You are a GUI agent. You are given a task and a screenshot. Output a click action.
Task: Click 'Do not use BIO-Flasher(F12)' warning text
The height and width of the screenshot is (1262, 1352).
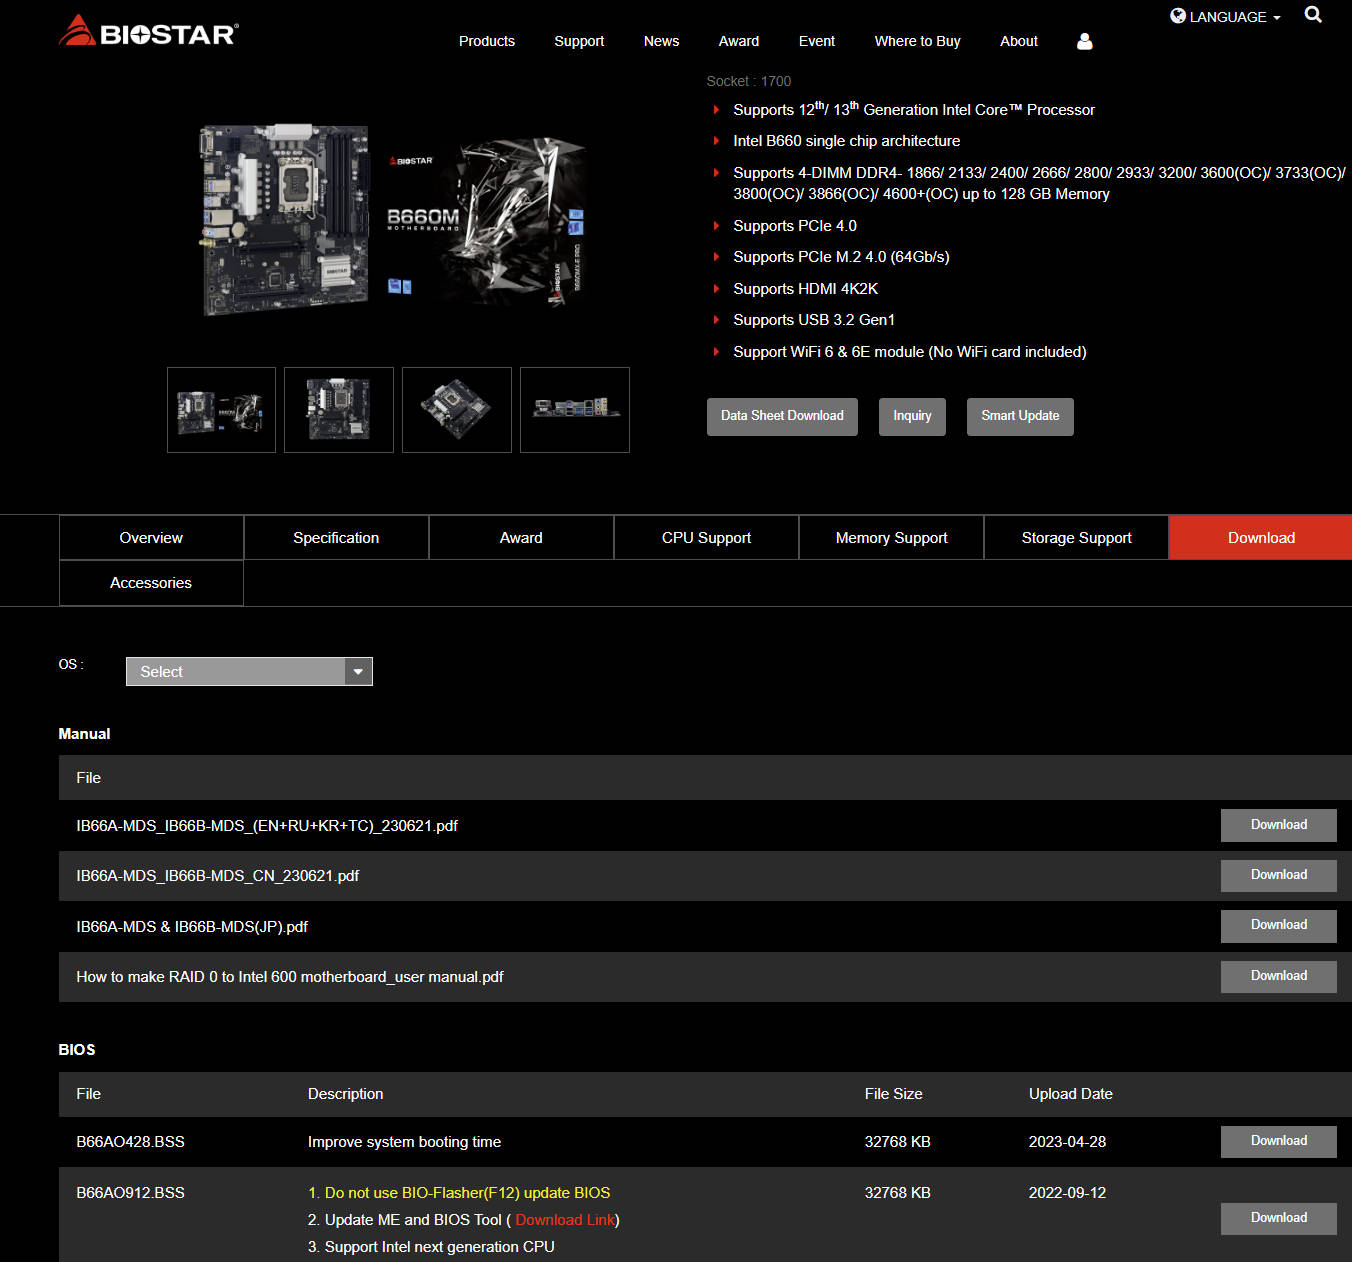459,1193
